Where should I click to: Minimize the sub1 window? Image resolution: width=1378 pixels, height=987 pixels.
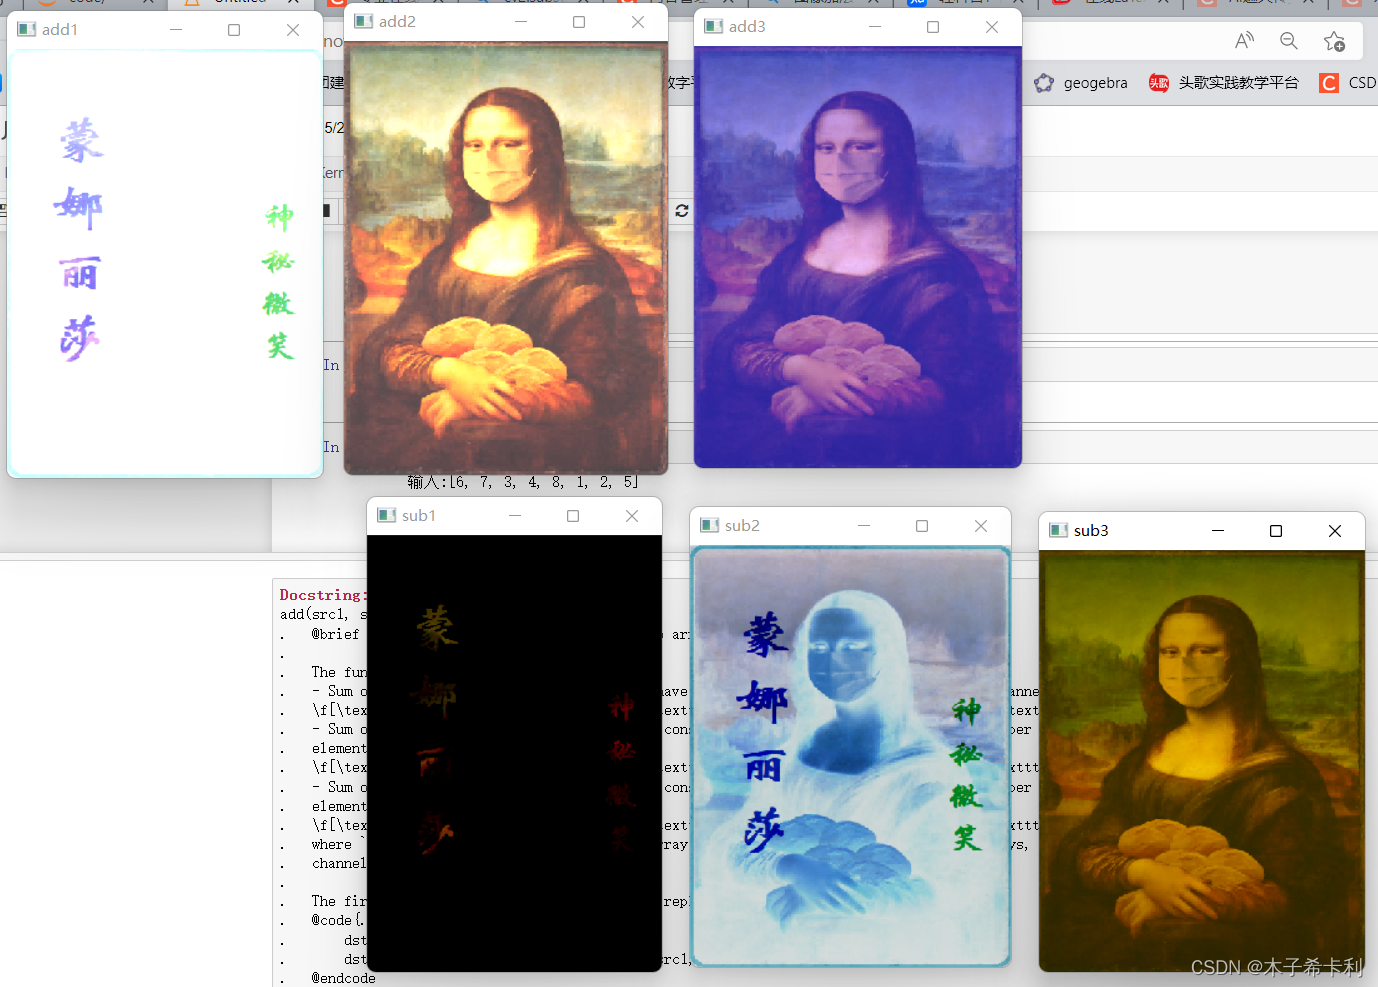tap(515, 516)
